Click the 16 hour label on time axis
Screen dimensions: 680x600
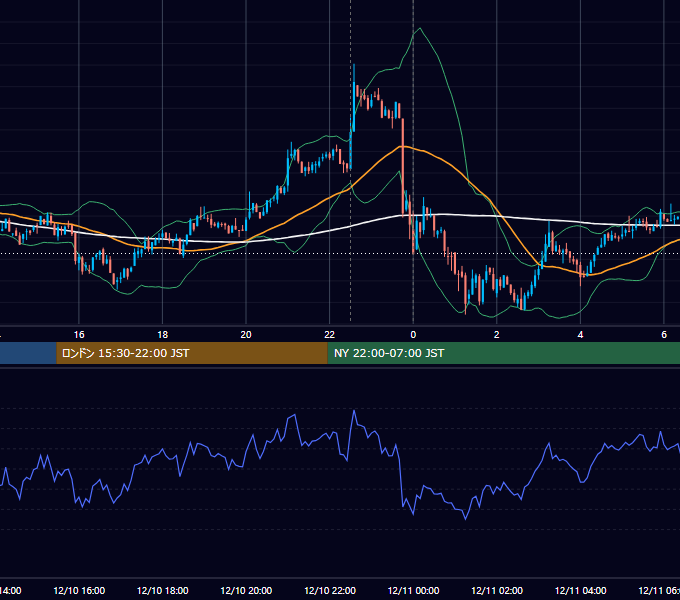[79, 335]
